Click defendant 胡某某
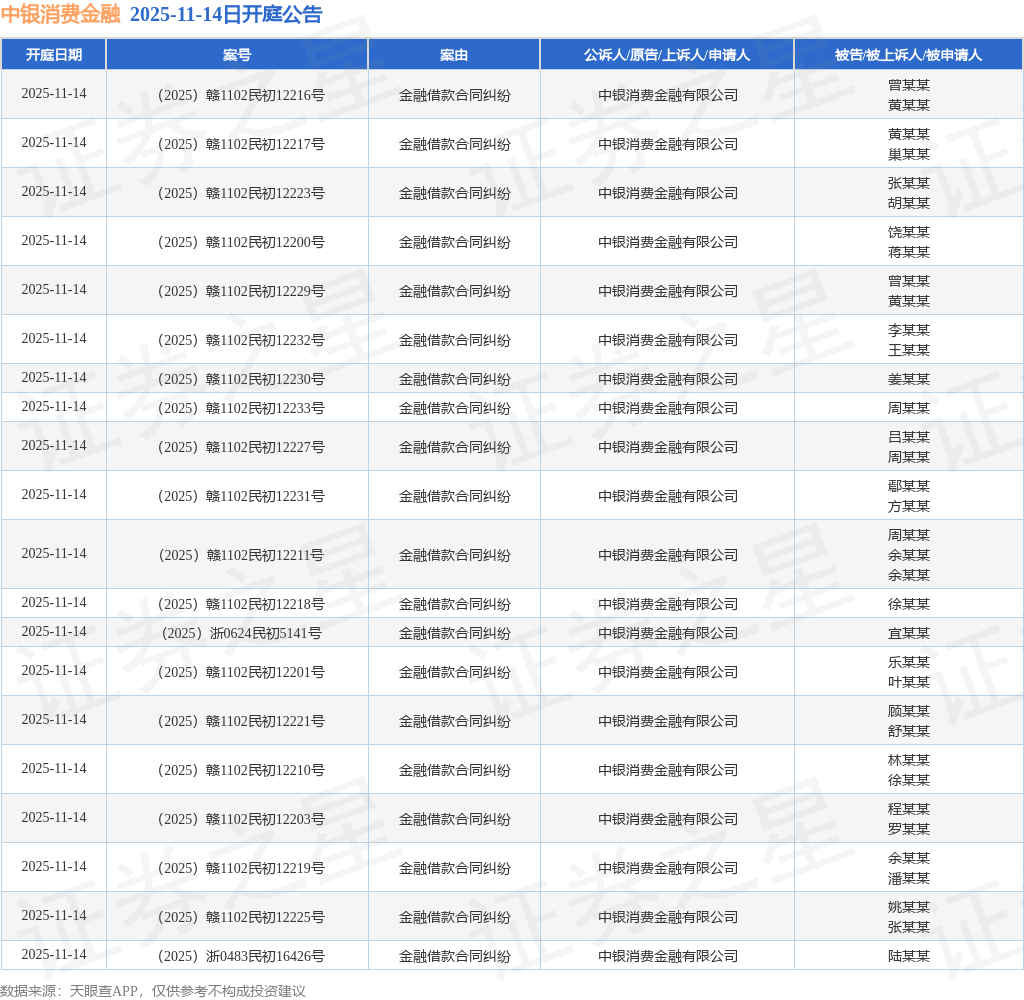This screenshot has height=1000, width=1024. click(x=908, y=203)
